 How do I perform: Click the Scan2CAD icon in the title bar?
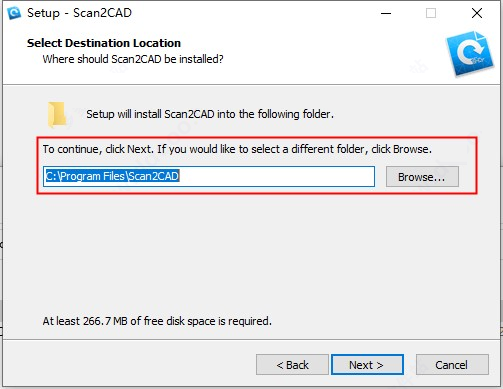(x=14, y=13)
